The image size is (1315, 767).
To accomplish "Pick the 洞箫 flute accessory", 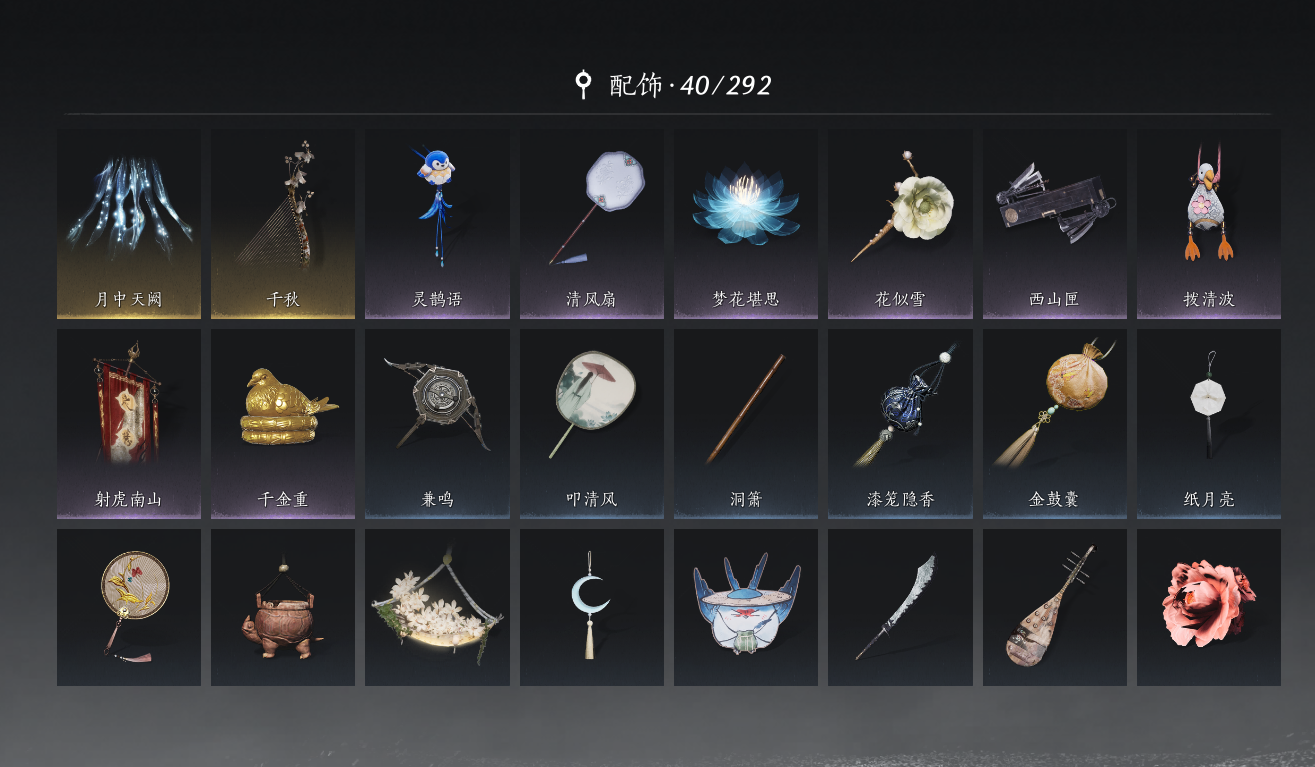I will click(746, 424).
